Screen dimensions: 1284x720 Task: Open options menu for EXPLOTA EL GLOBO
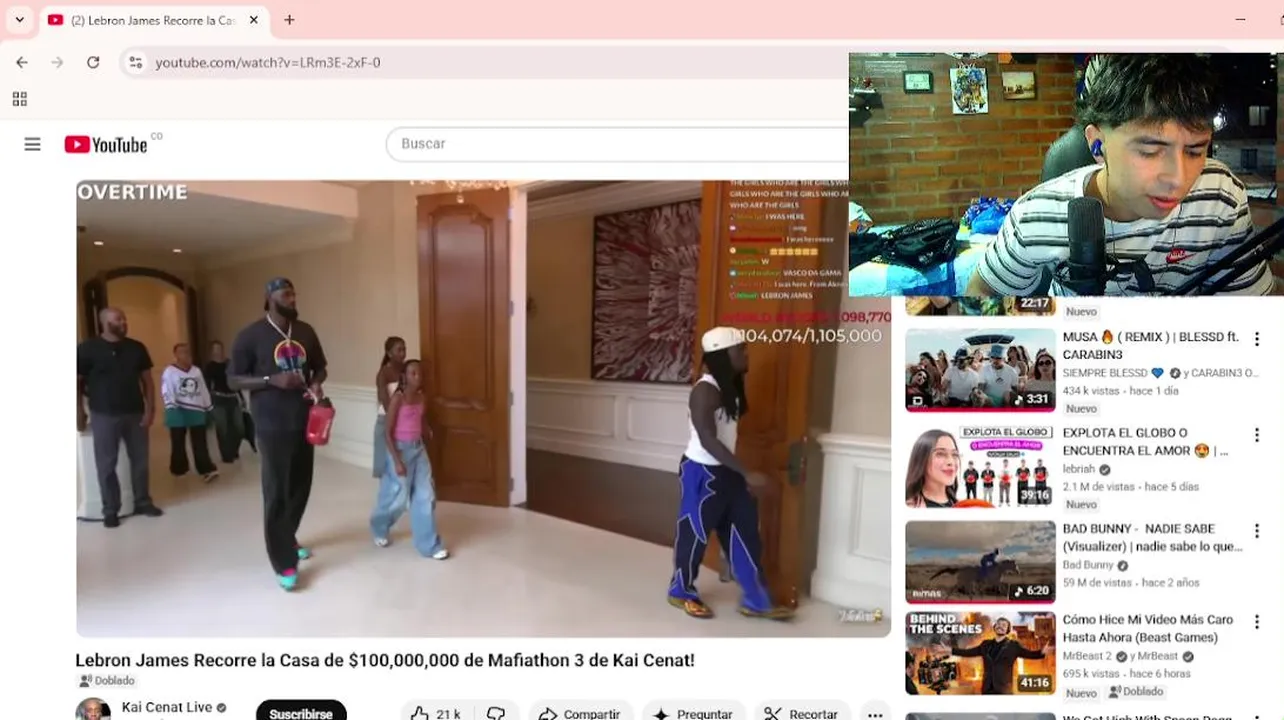pos(1257,435)
